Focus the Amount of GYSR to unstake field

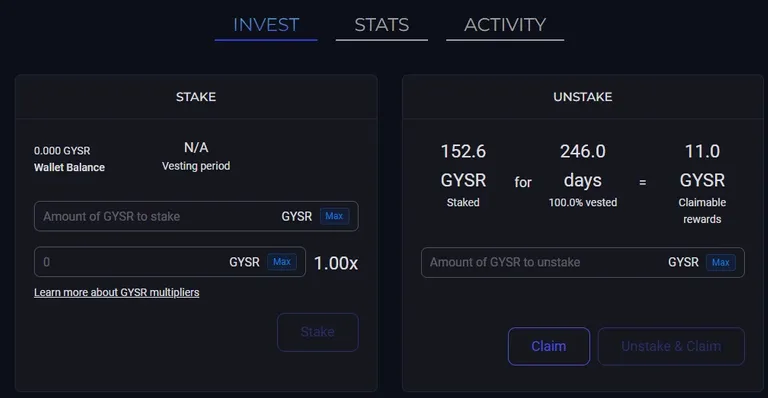583,262
